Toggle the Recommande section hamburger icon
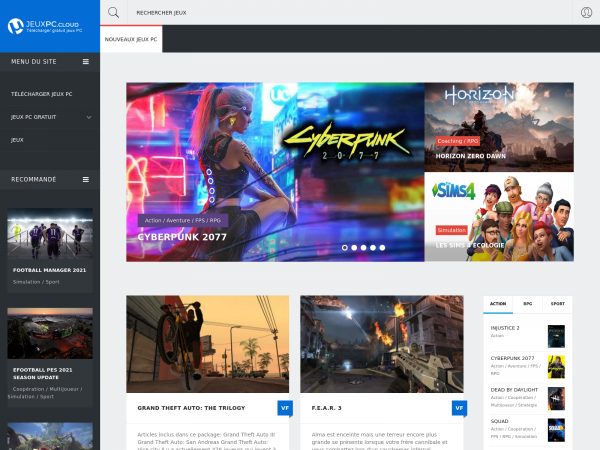 pos(86,179)
